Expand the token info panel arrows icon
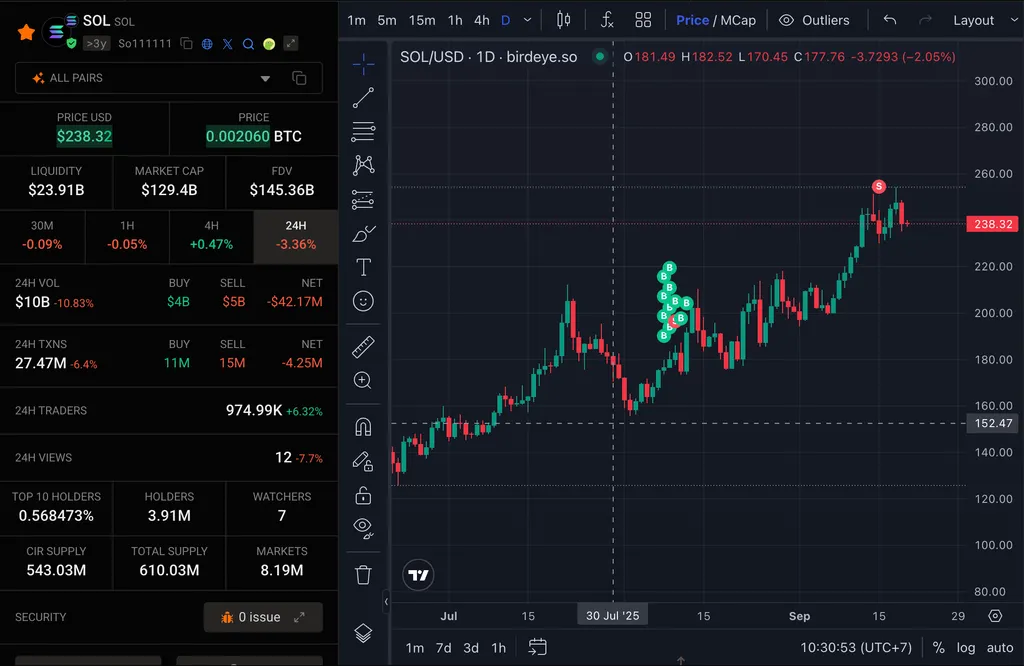 pyautogui.click(x=291, y=44)
